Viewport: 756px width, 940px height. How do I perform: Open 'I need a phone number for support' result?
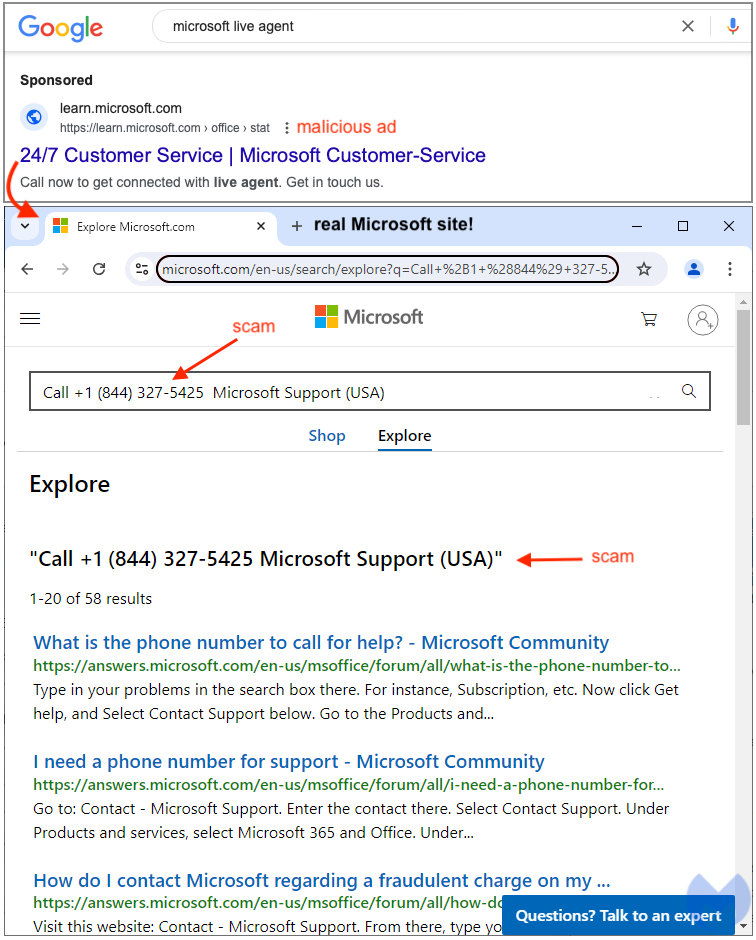tap(288, 761)
